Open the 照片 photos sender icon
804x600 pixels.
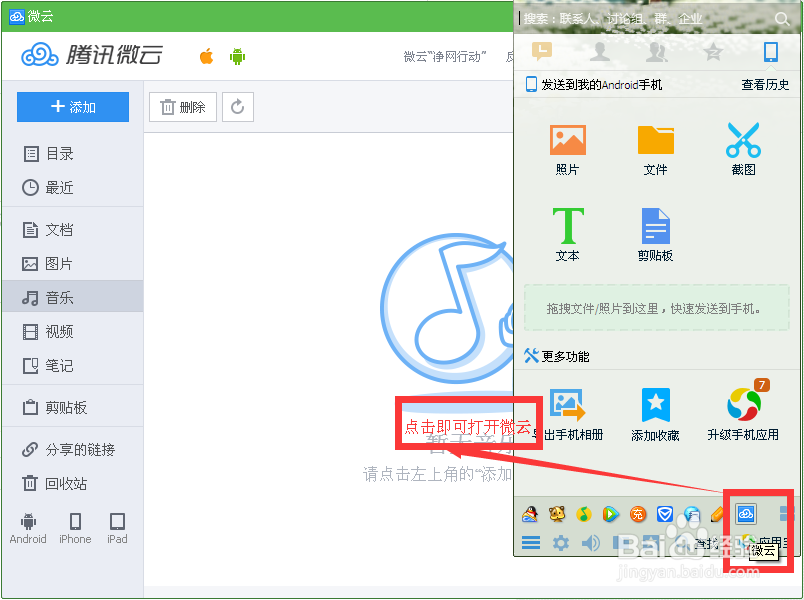point(567,143)
